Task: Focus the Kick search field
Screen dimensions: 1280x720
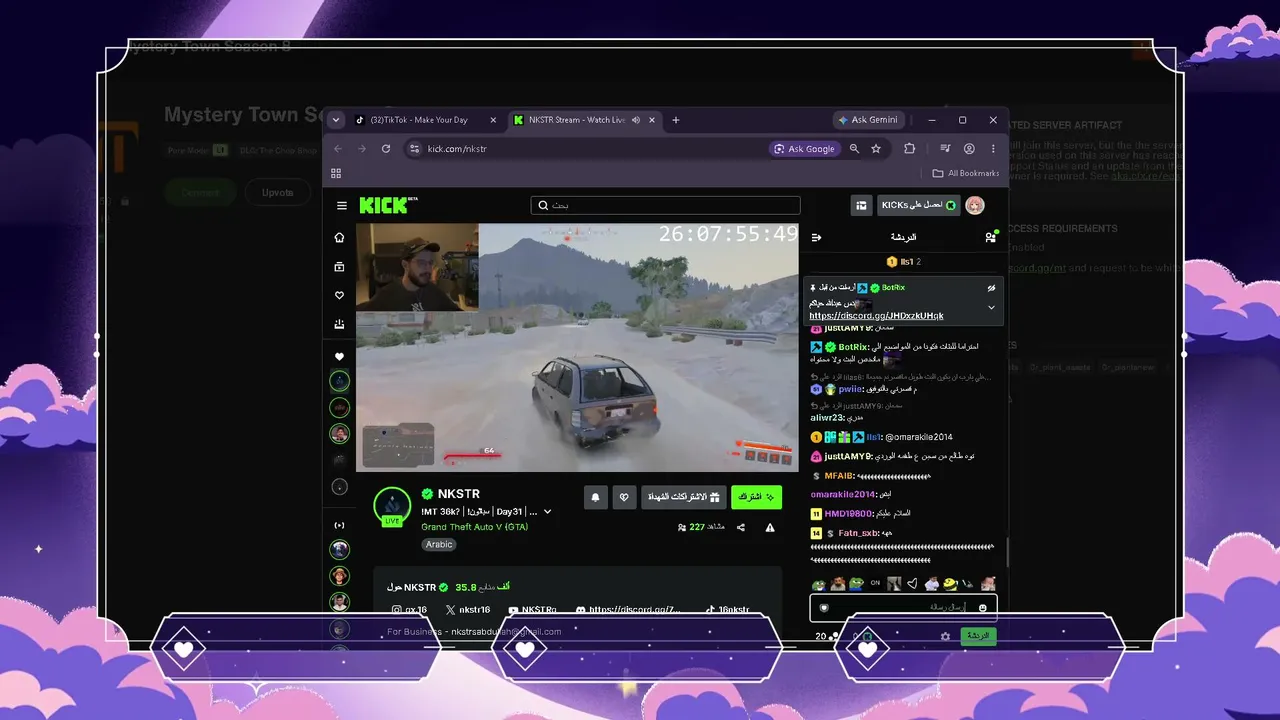Action: tap(665, 205)
